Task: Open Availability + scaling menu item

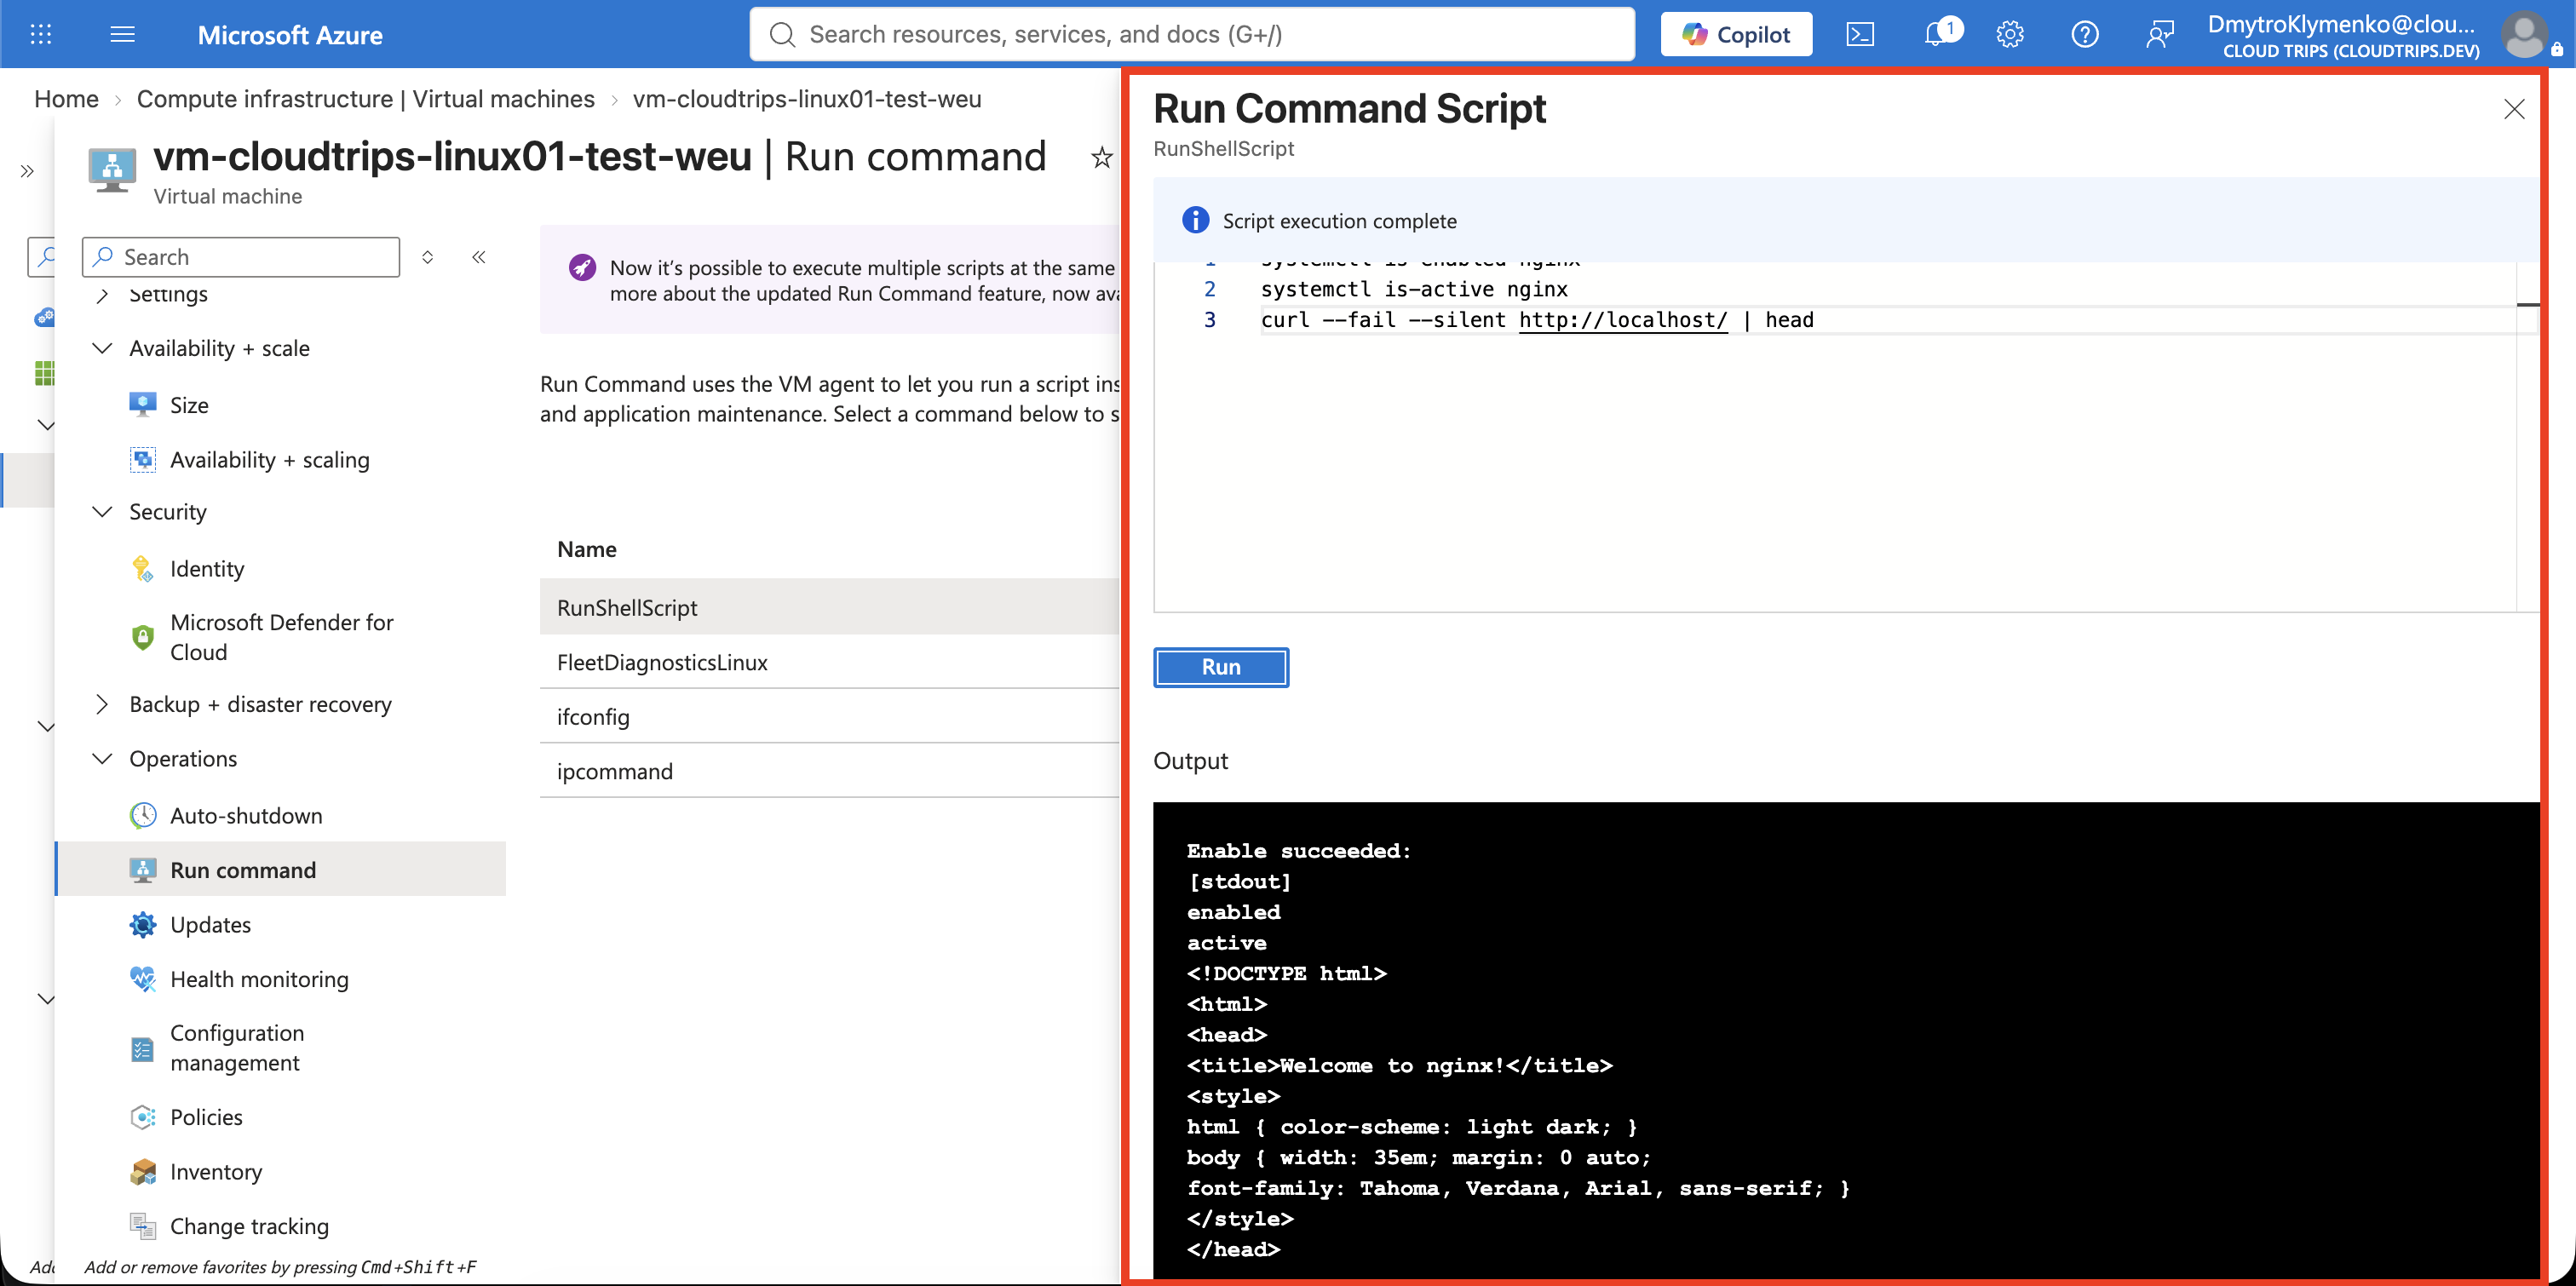Action: pos(270,460)
